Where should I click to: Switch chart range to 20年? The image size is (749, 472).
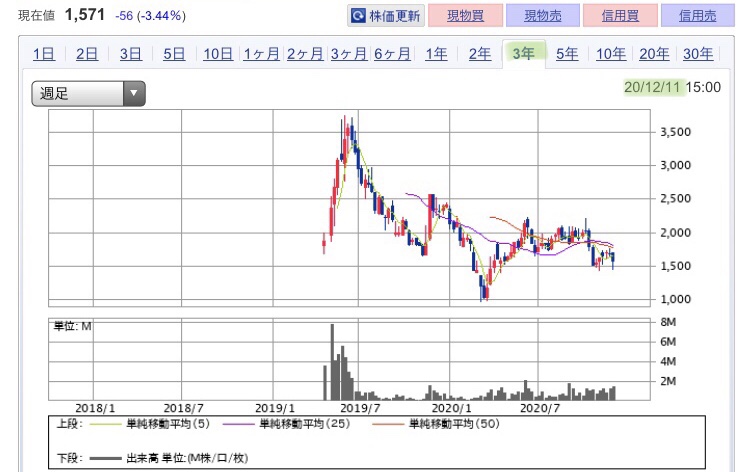tap(654, 54)
